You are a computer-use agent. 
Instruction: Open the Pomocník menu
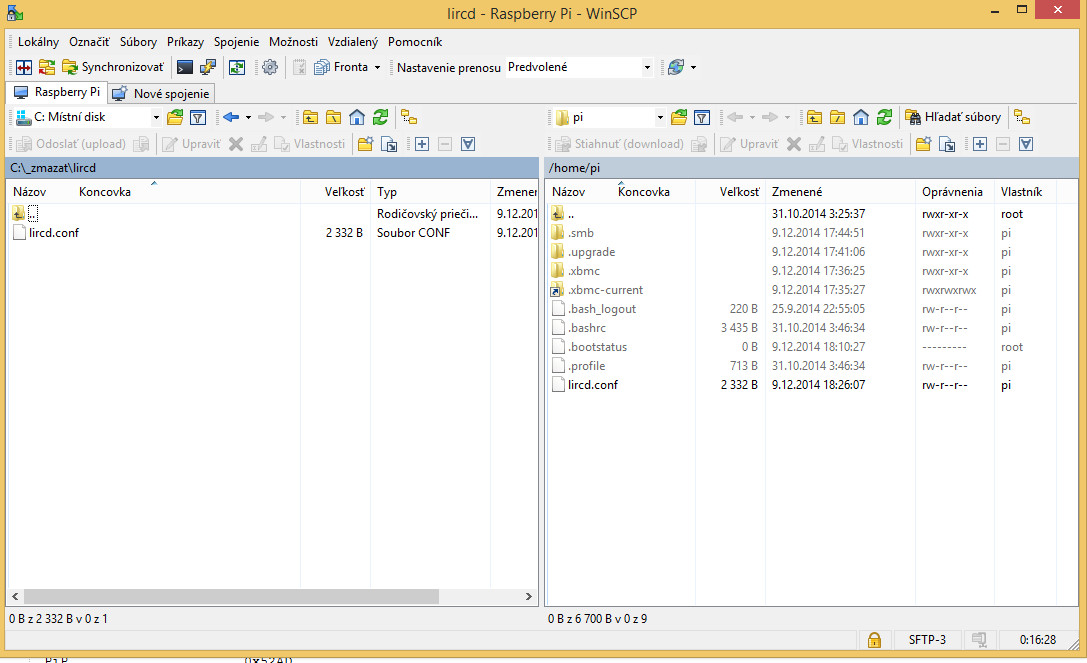click(x=415, y=42)
